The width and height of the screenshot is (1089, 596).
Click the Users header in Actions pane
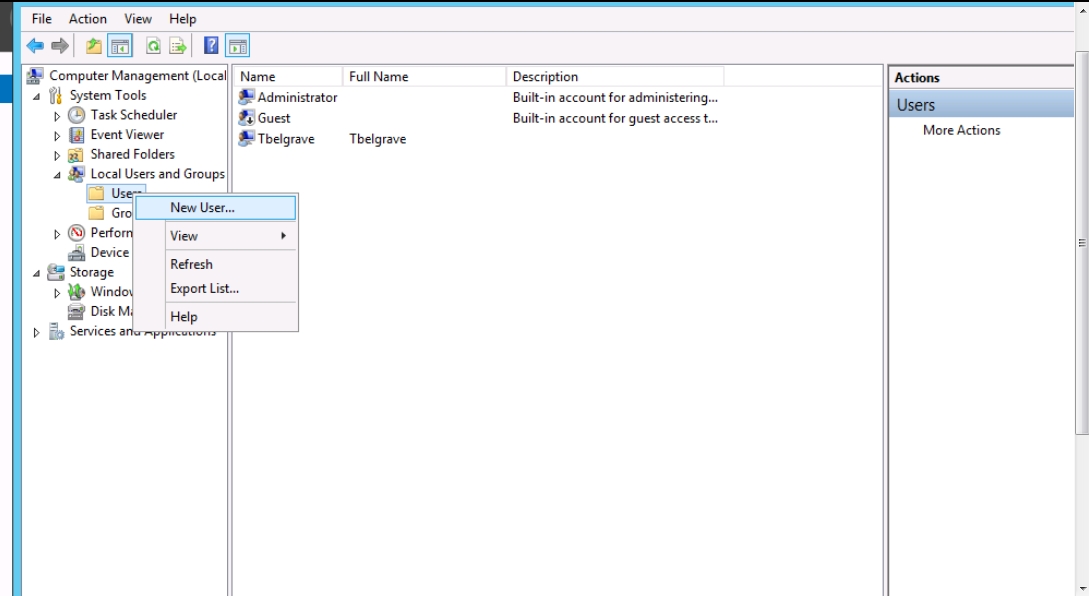pos(981,105)
